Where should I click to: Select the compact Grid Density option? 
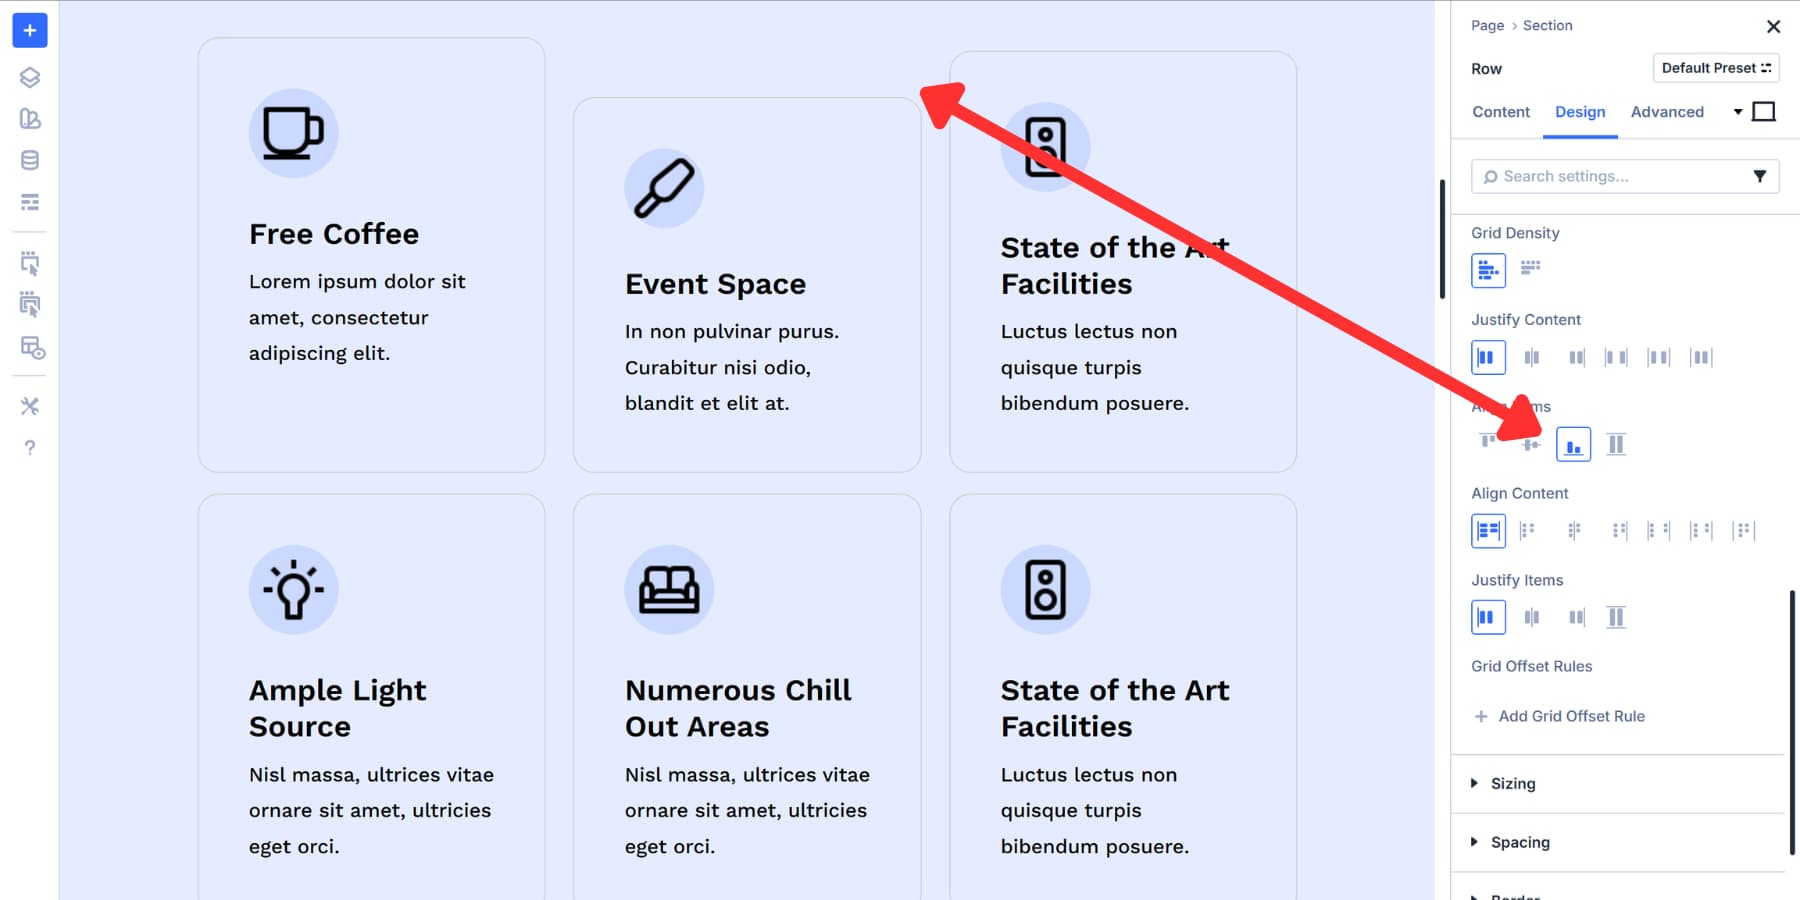pos(1529,269)
